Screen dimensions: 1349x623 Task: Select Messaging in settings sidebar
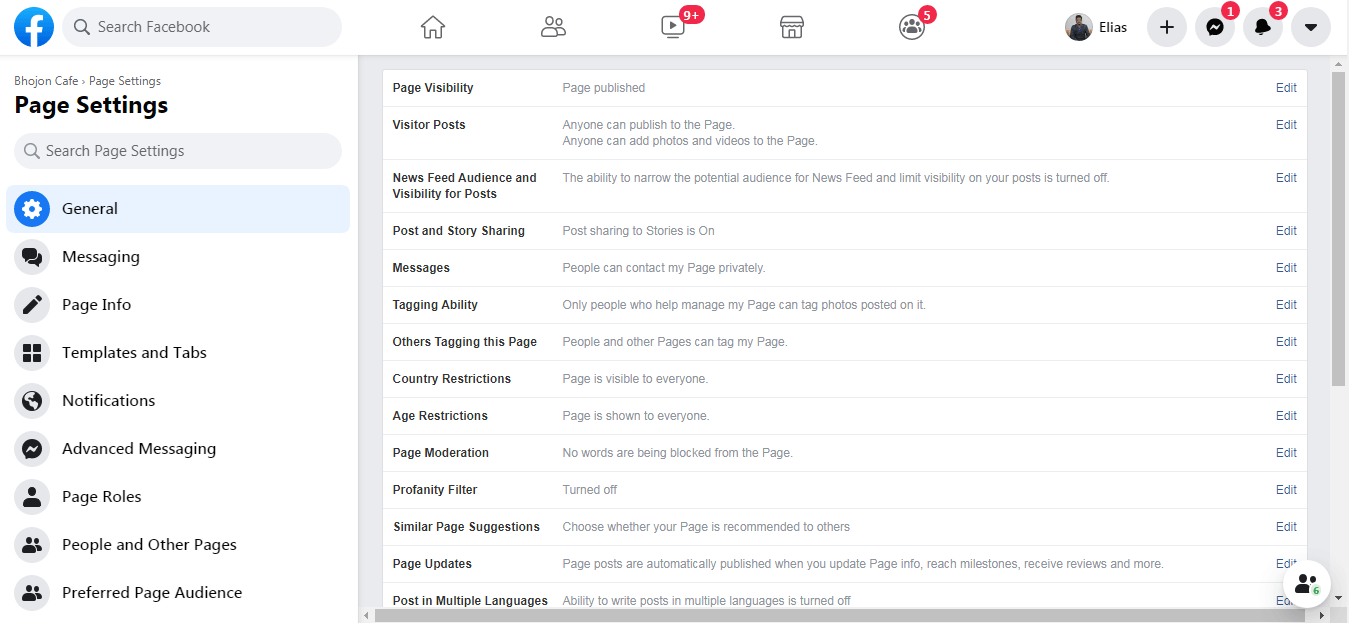100,257
